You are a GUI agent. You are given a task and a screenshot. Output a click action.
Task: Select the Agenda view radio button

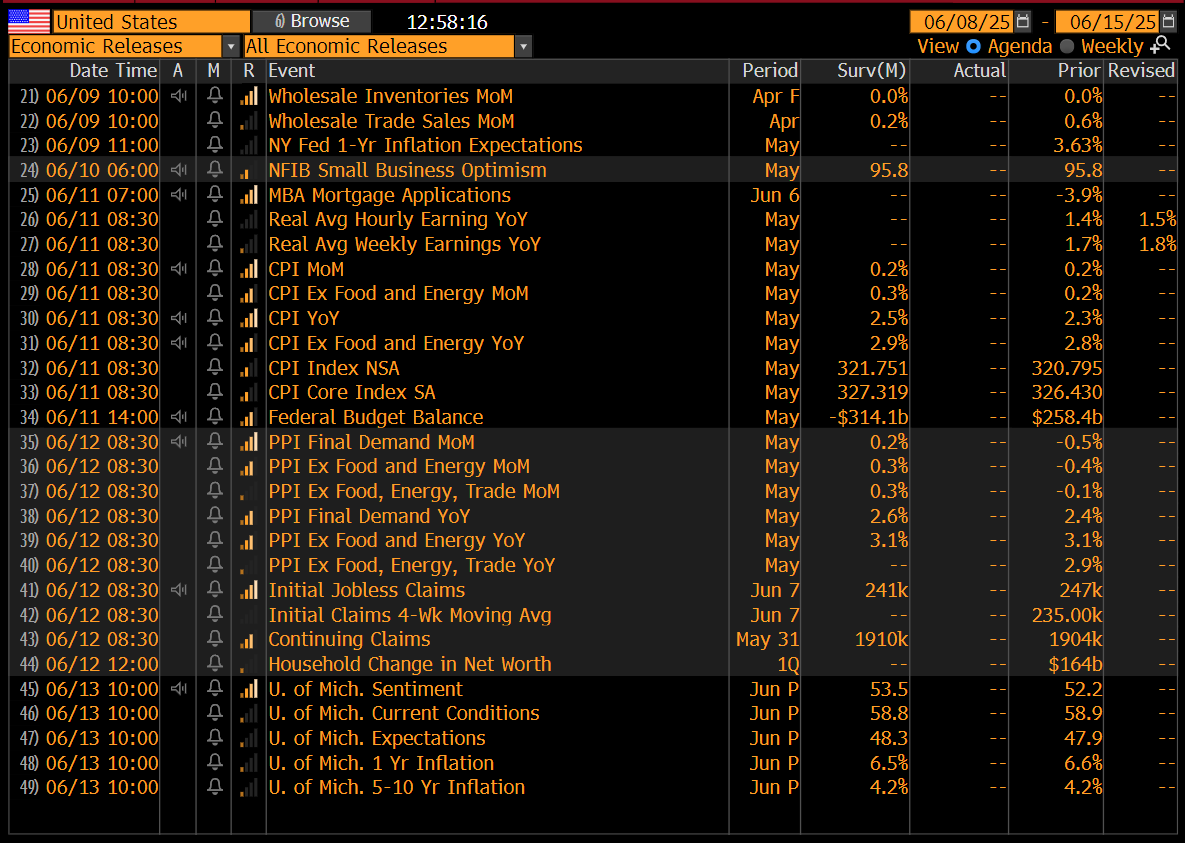click(973, 46)
